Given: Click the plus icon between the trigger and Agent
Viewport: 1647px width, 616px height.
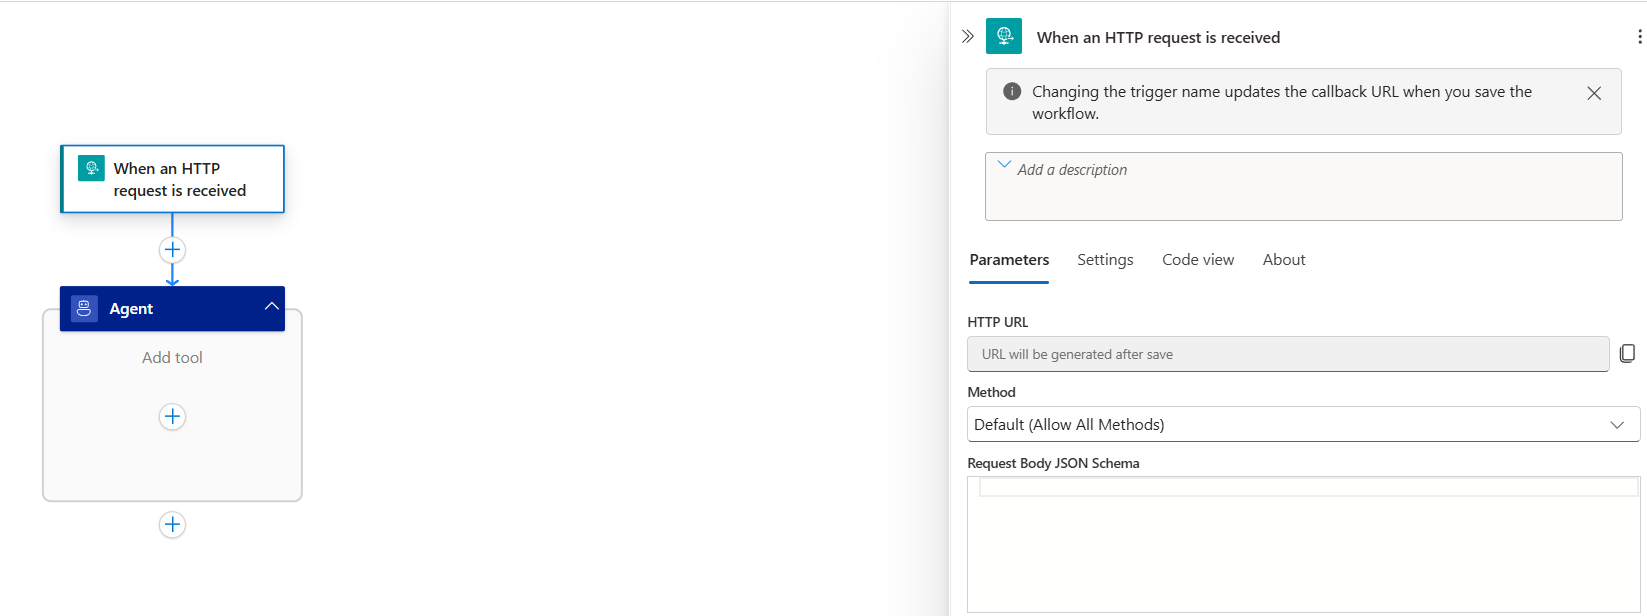Looking at the screenshot, I should [x=172, y=249].
